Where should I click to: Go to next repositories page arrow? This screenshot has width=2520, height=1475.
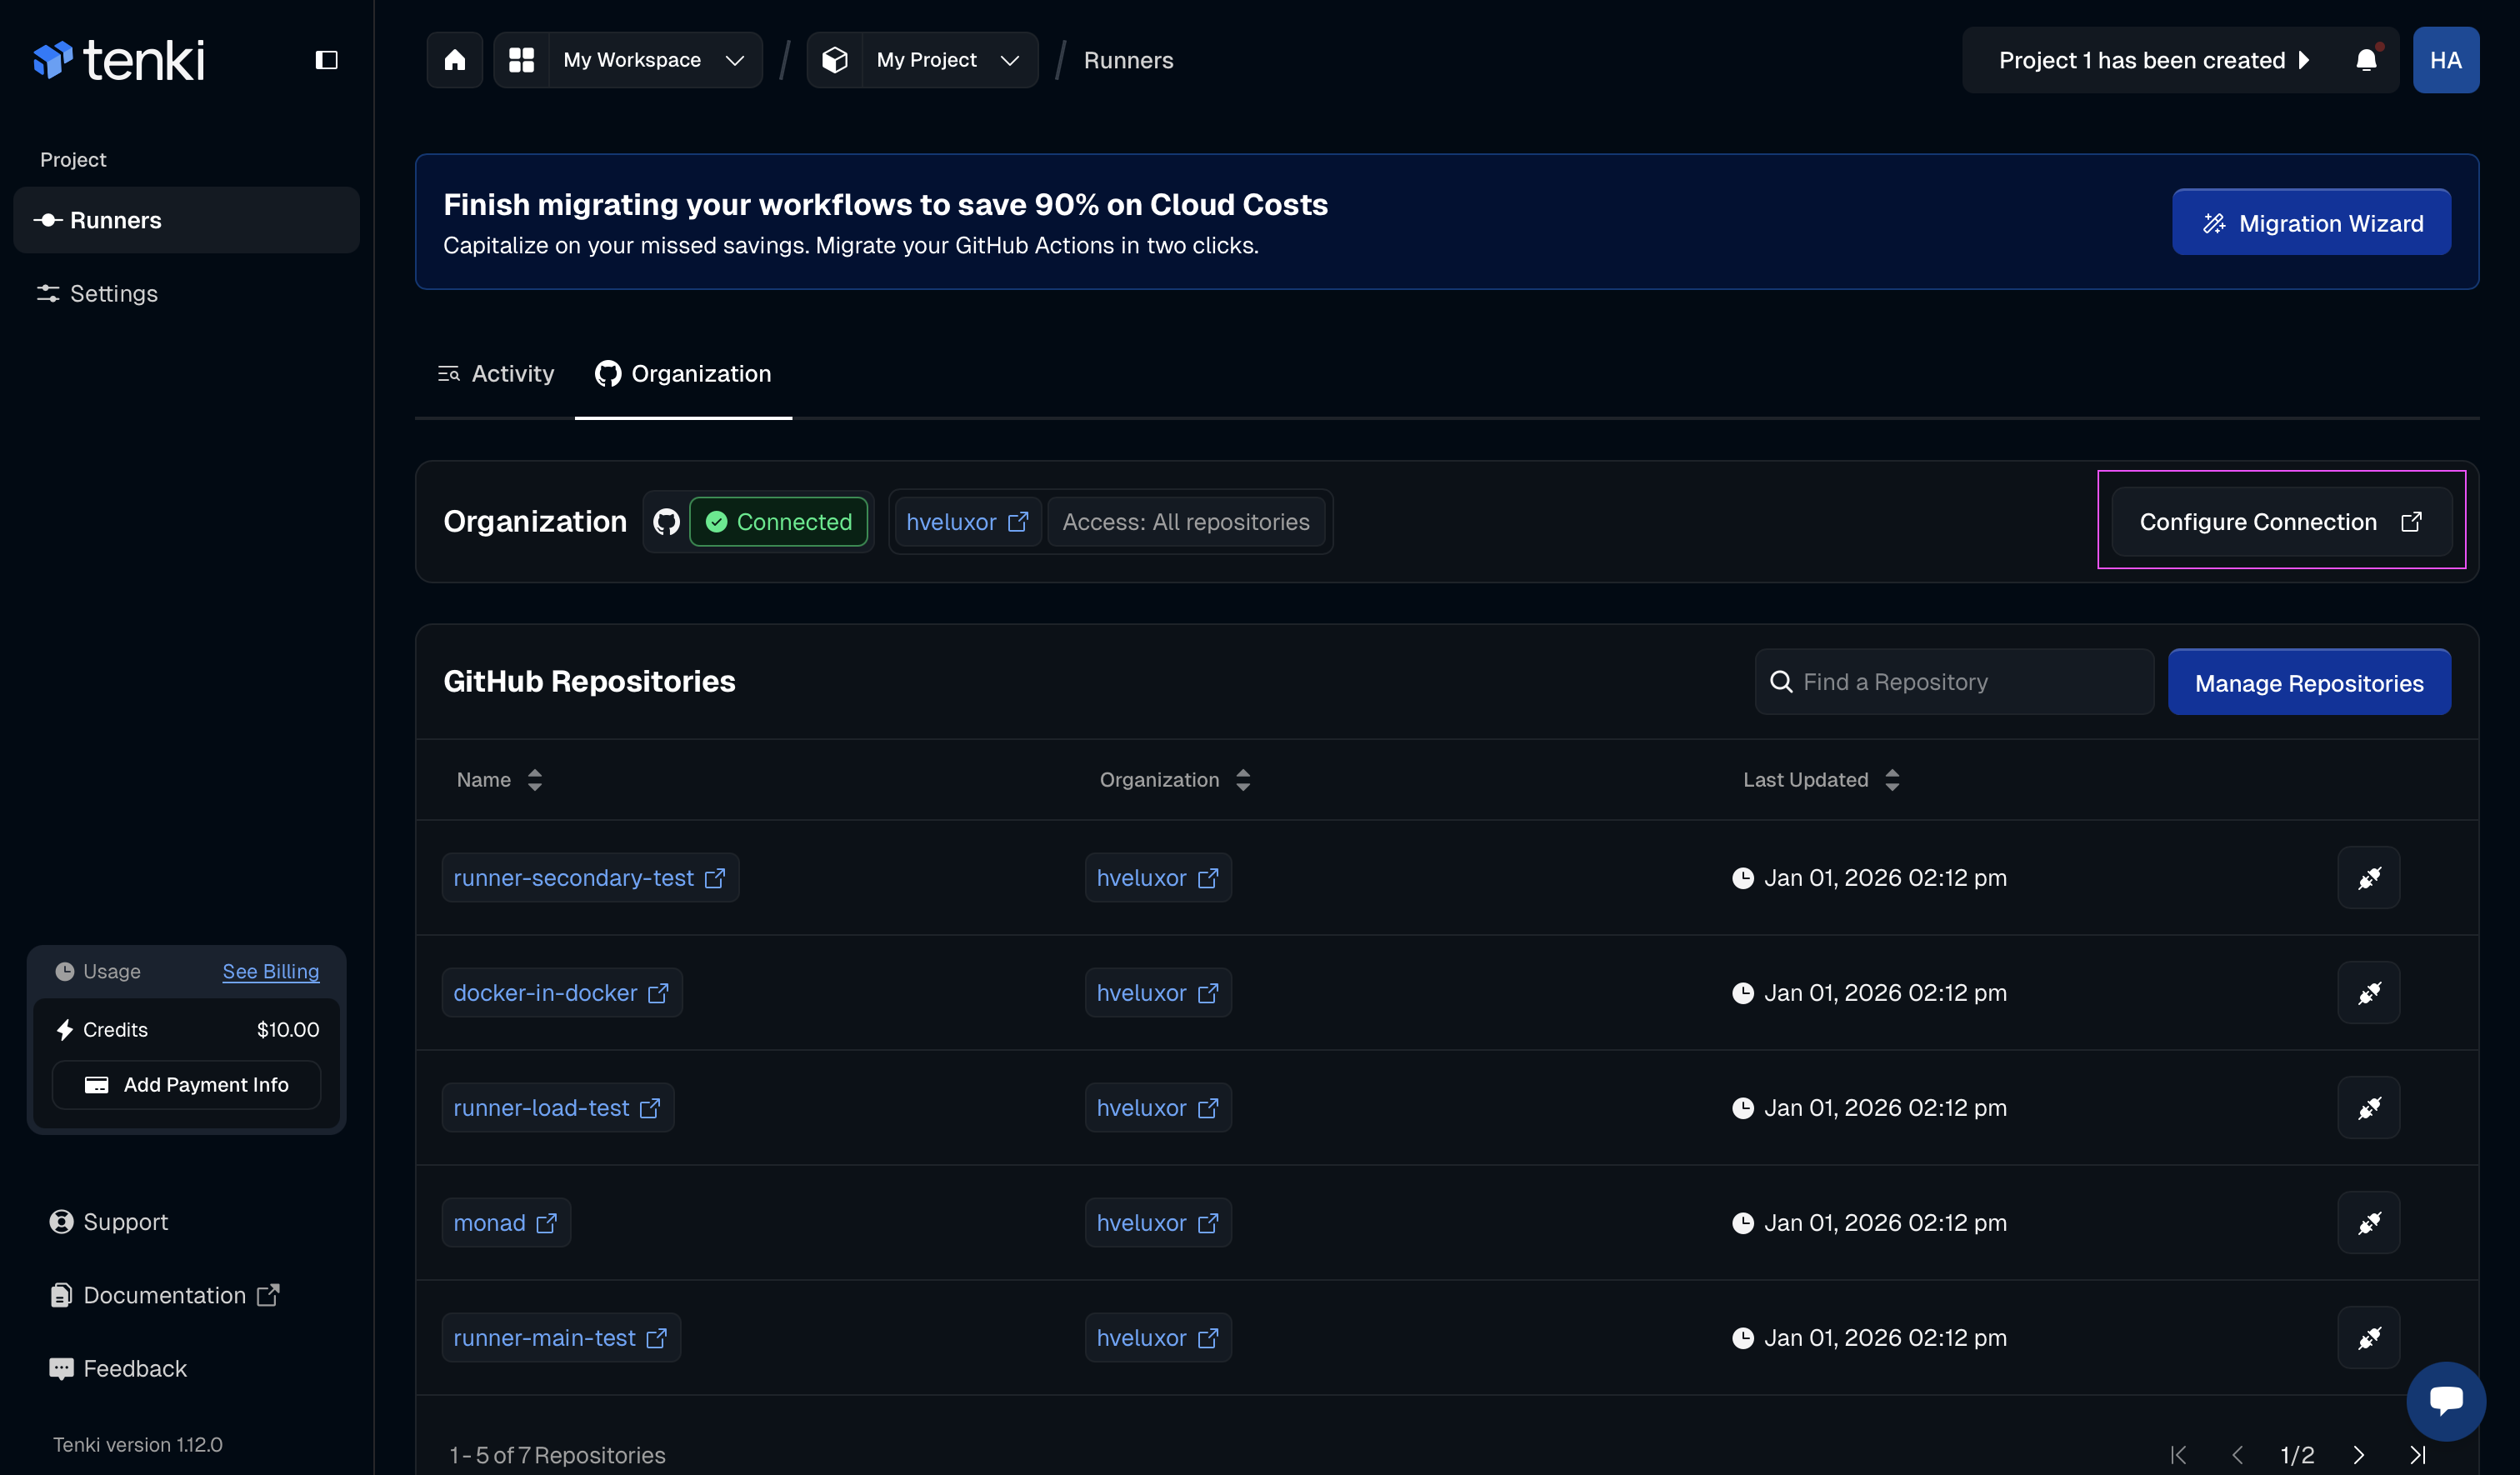(2358, 1455)
